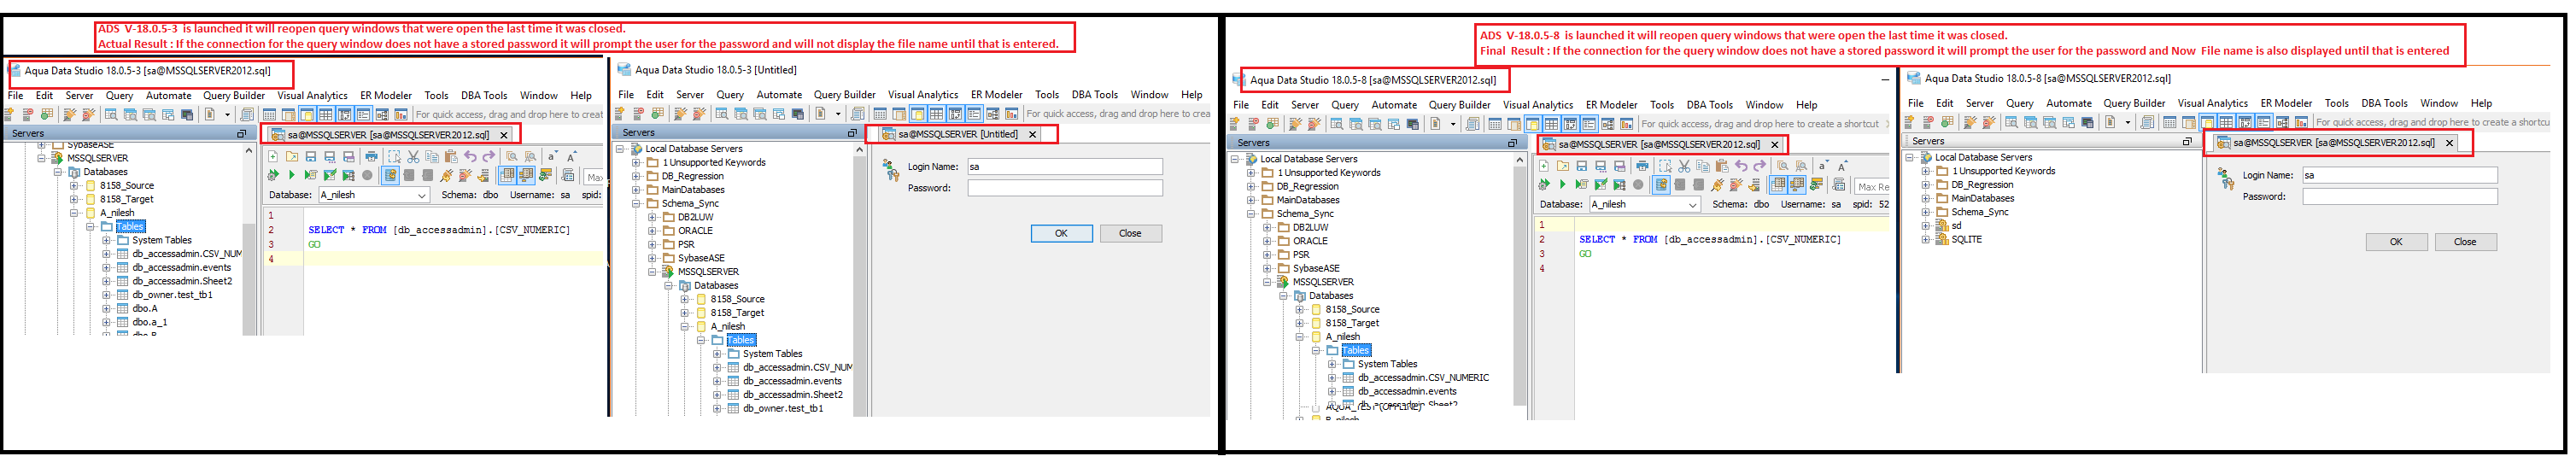2576x468 pixels.
Task: Select 8158_Target database in 18.0.5-8 editor tree
Action: click(x=1352, y=323)
